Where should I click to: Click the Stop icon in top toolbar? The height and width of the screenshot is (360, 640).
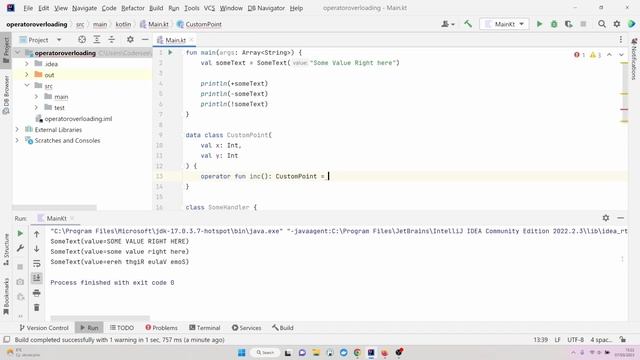point(583,24)
